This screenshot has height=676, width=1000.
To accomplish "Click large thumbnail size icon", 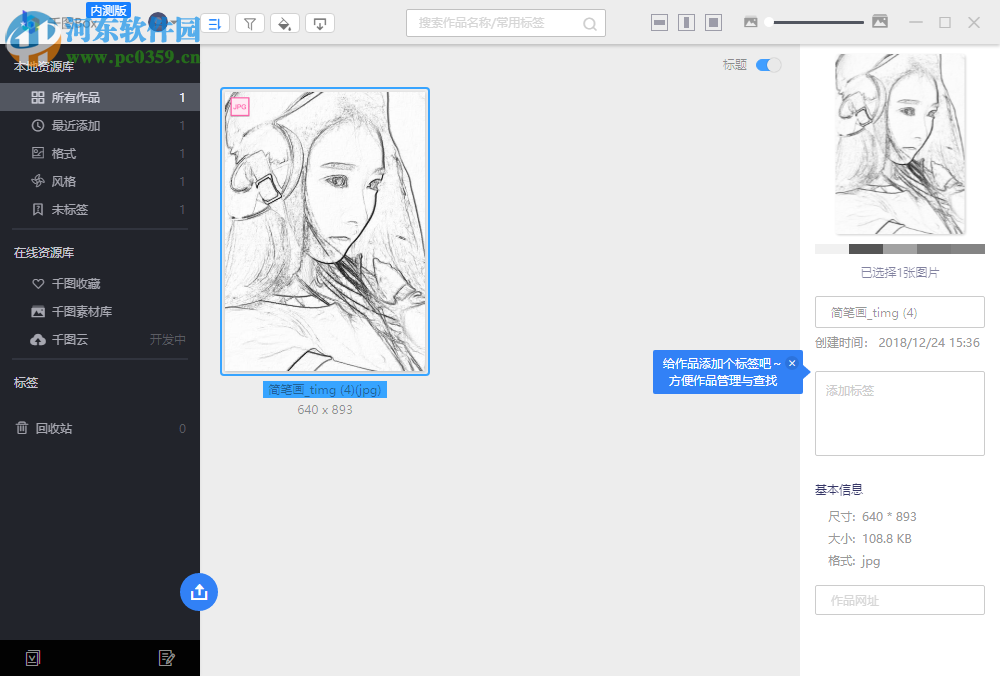I will [x=880, y=22].
